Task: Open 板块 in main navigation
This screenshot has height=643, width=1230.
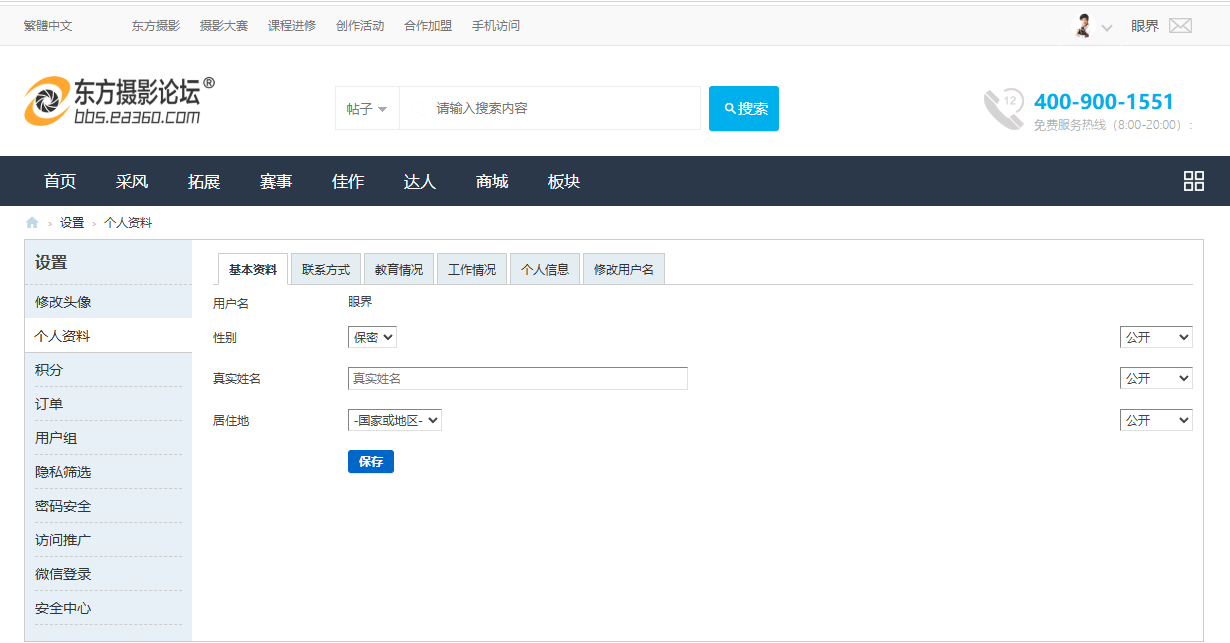Action: (x=564, y=181)
